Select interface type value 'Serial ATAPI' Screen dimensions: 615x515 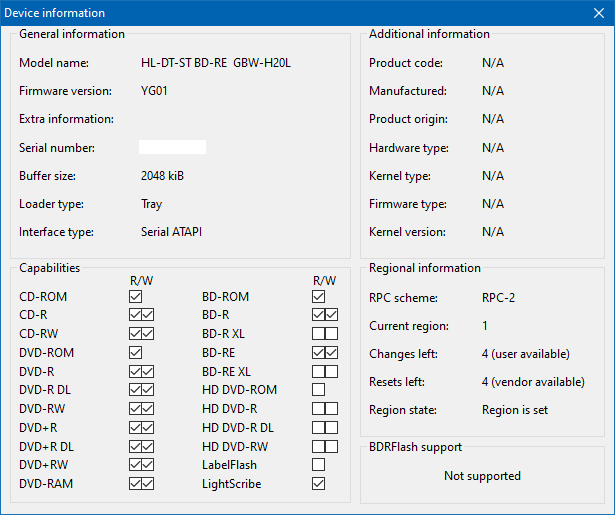pos(171,232)
